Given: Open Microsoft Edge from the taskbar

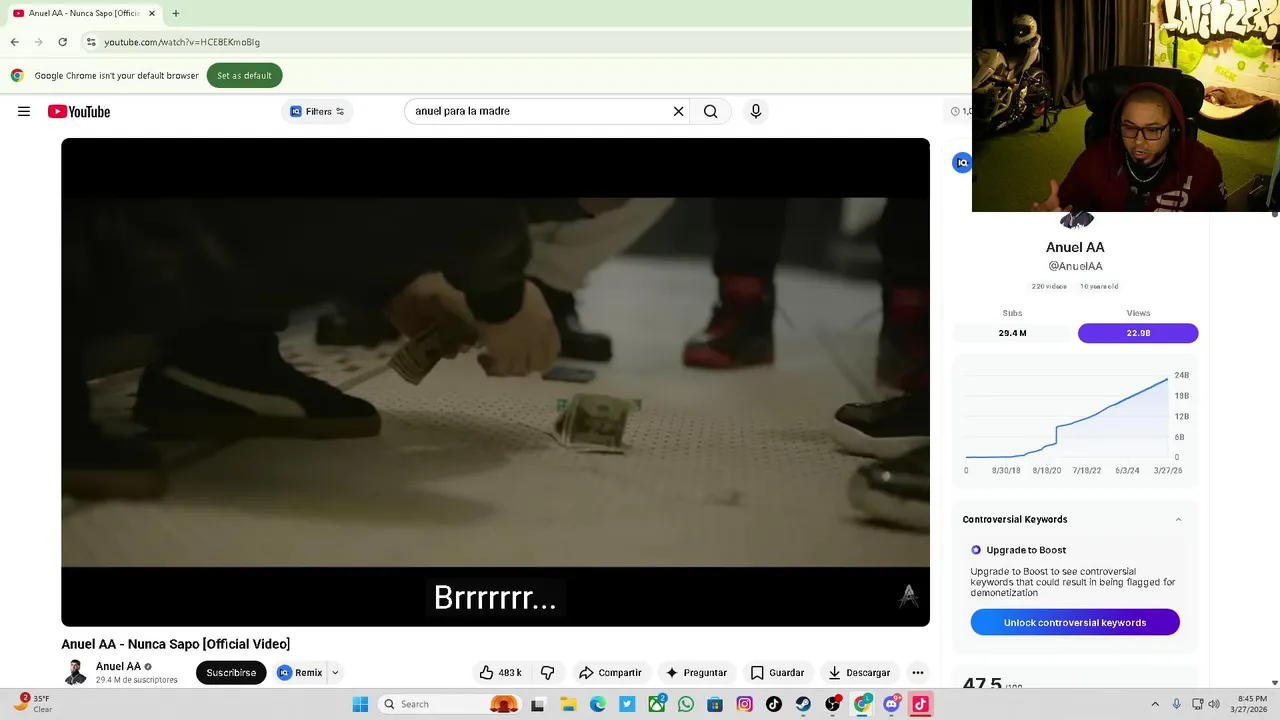Looking at the screenshot, I should [x=598, y=704].
